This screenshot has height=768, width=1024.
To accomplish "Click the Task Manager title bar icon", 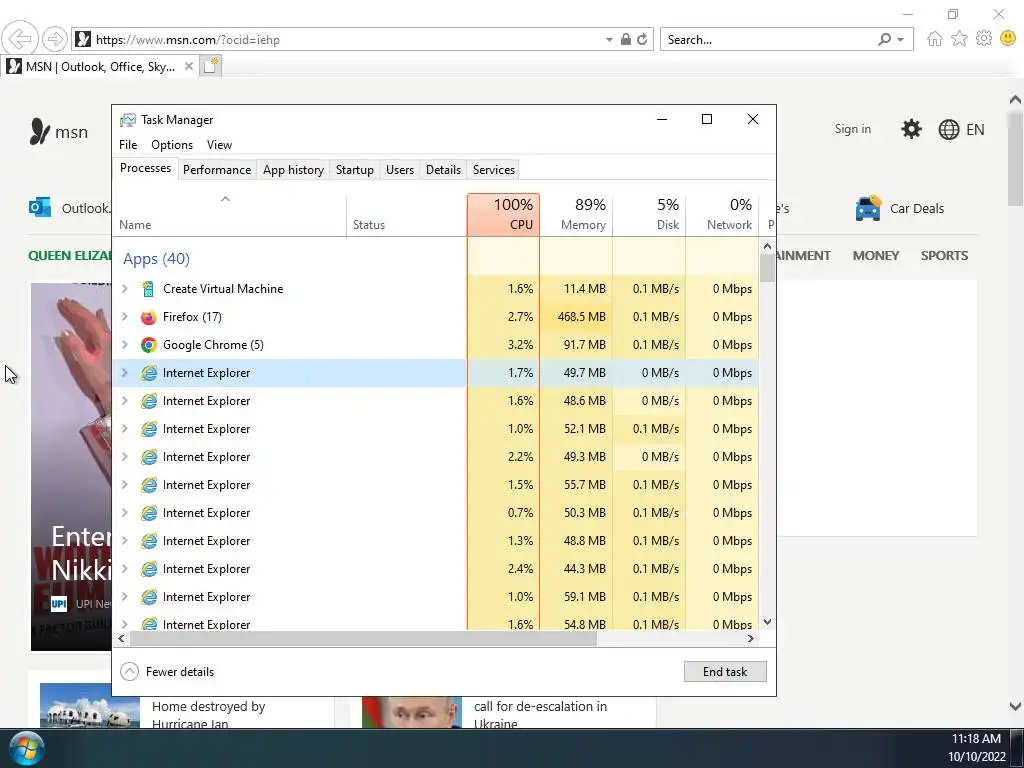I will pos(128,120).
